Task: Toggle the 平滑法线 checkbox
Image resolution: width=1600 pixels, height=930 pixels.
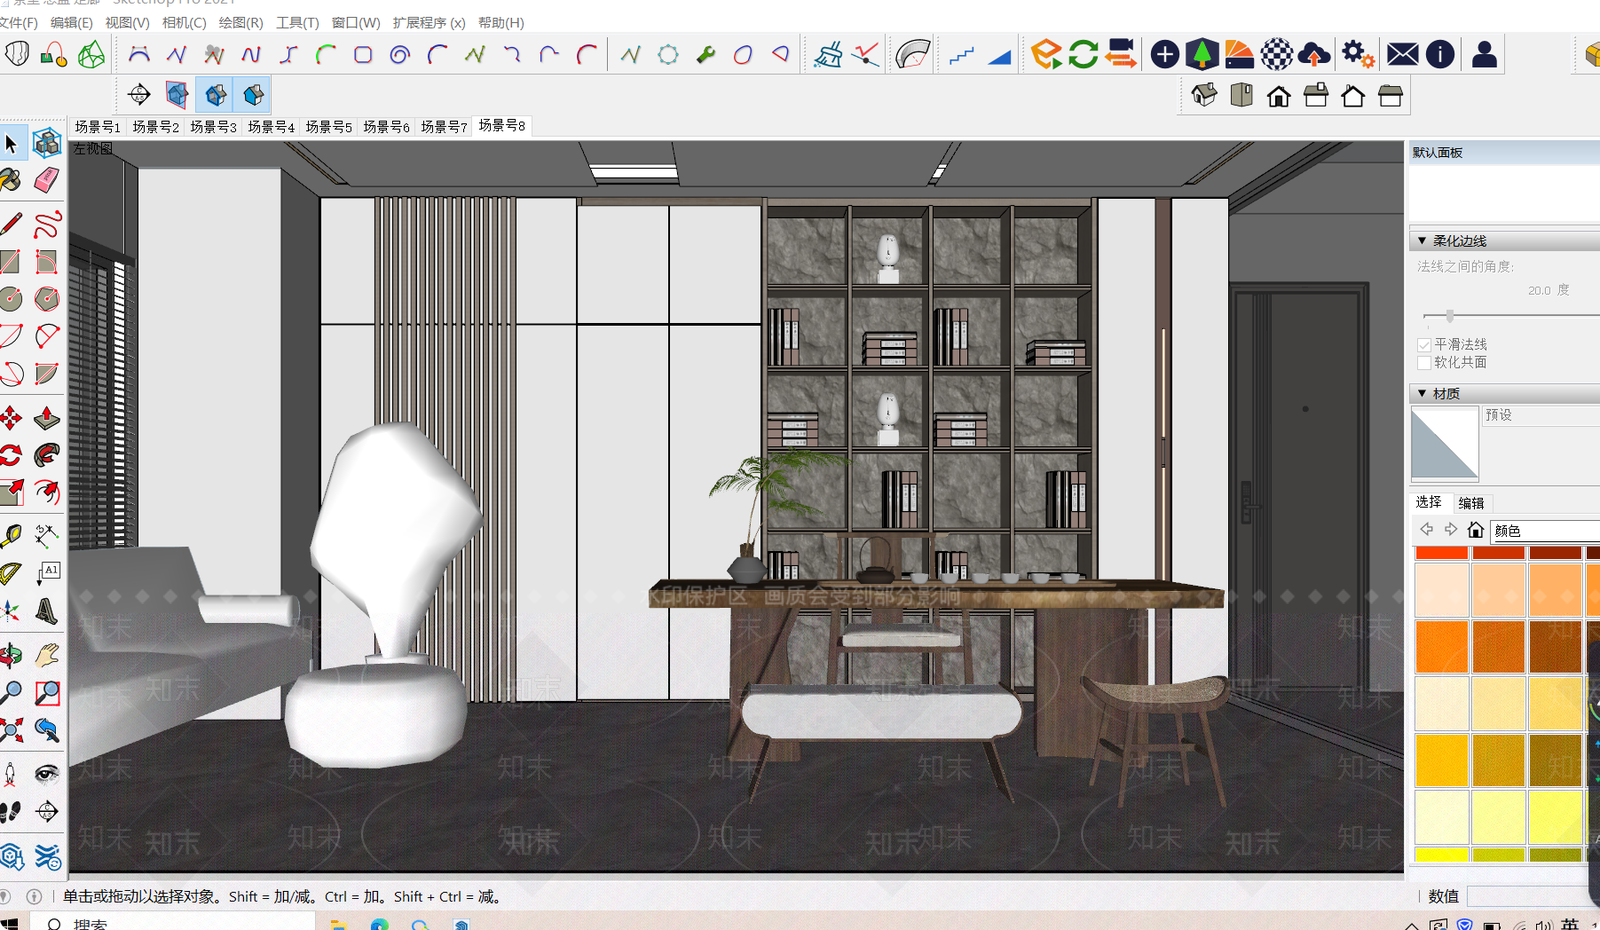Action: click(x=1424, y=344)
